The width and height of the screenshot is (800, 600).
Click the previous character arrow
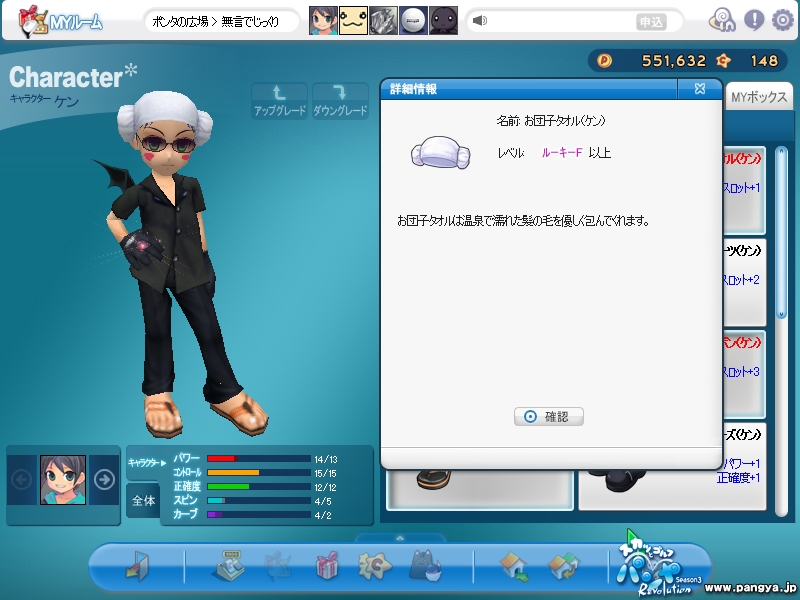pos(21,480)
